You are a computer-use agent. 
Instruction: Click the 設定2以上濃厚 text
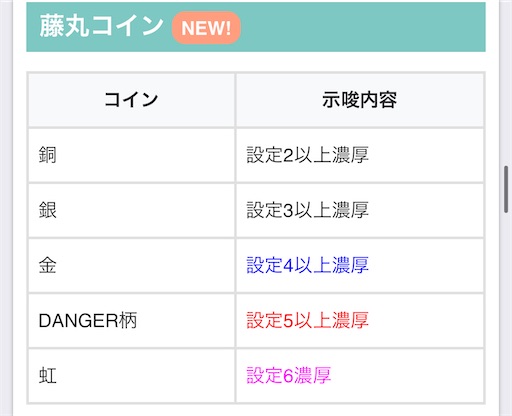pyautogui.click(x=307, y=155)
